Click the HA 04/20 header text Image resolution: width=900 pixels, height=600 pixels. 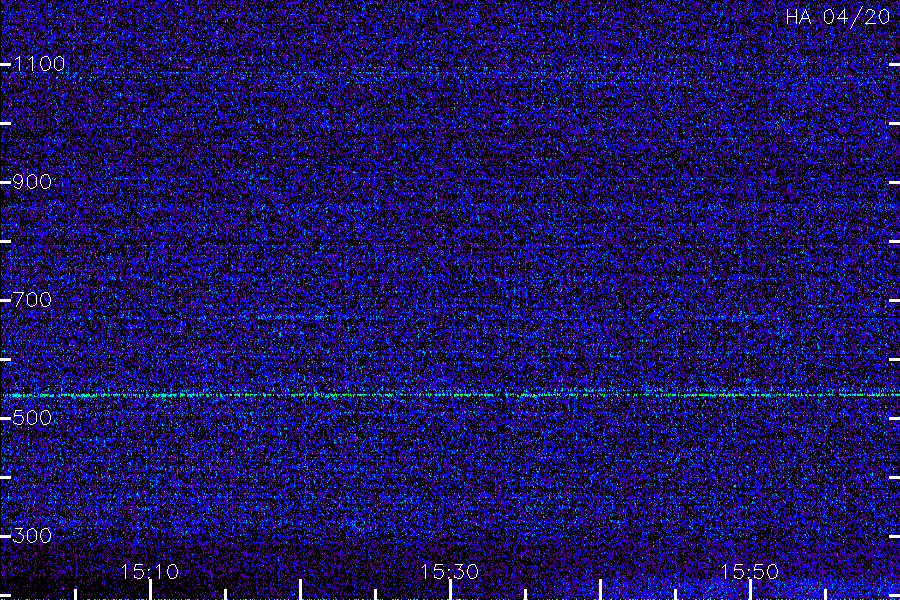(x=838, y=17)
